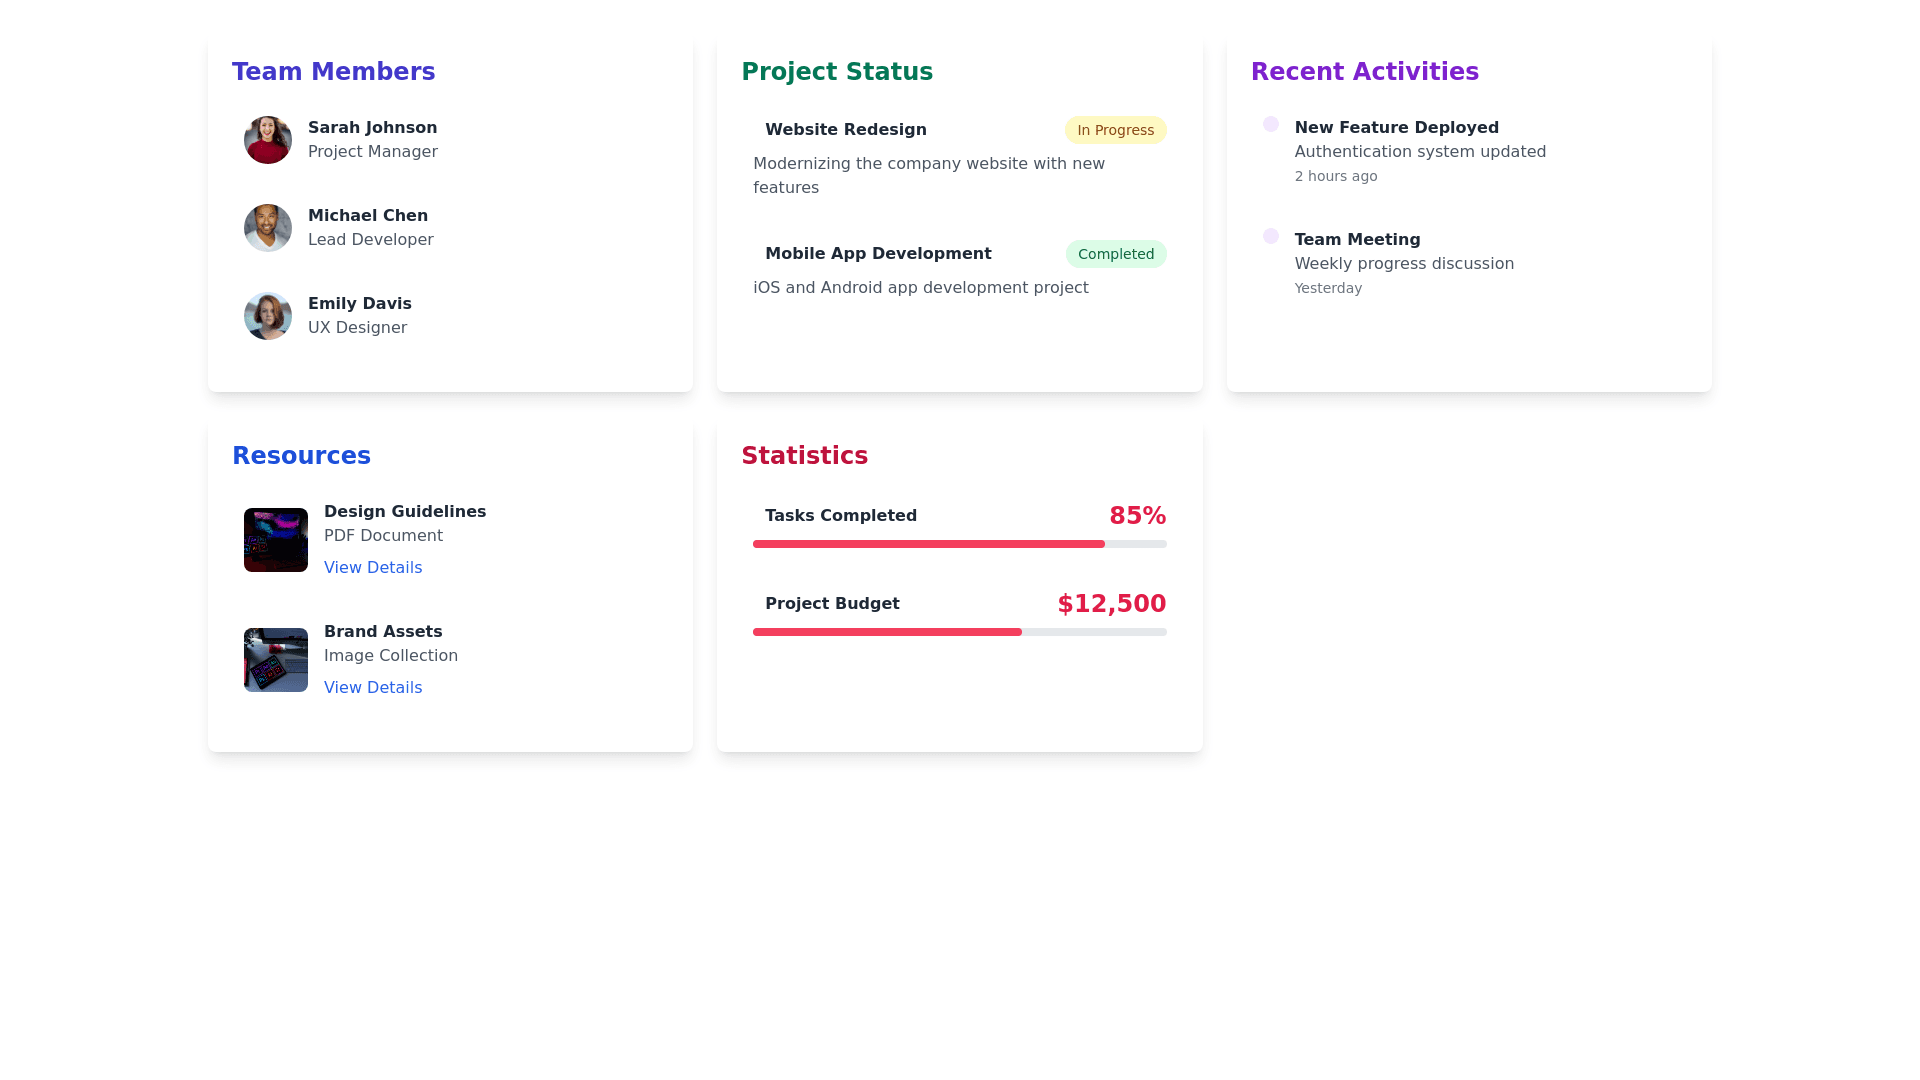Screen dimensions: 1920x1080
Task: Click the Completed status badge
Action: coord(1115,254)
